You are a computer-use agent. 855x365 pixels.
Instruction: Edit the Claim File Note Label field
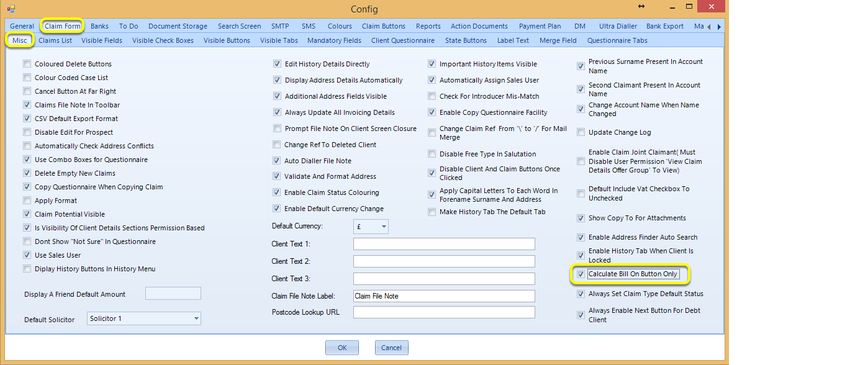pos(444,296)
